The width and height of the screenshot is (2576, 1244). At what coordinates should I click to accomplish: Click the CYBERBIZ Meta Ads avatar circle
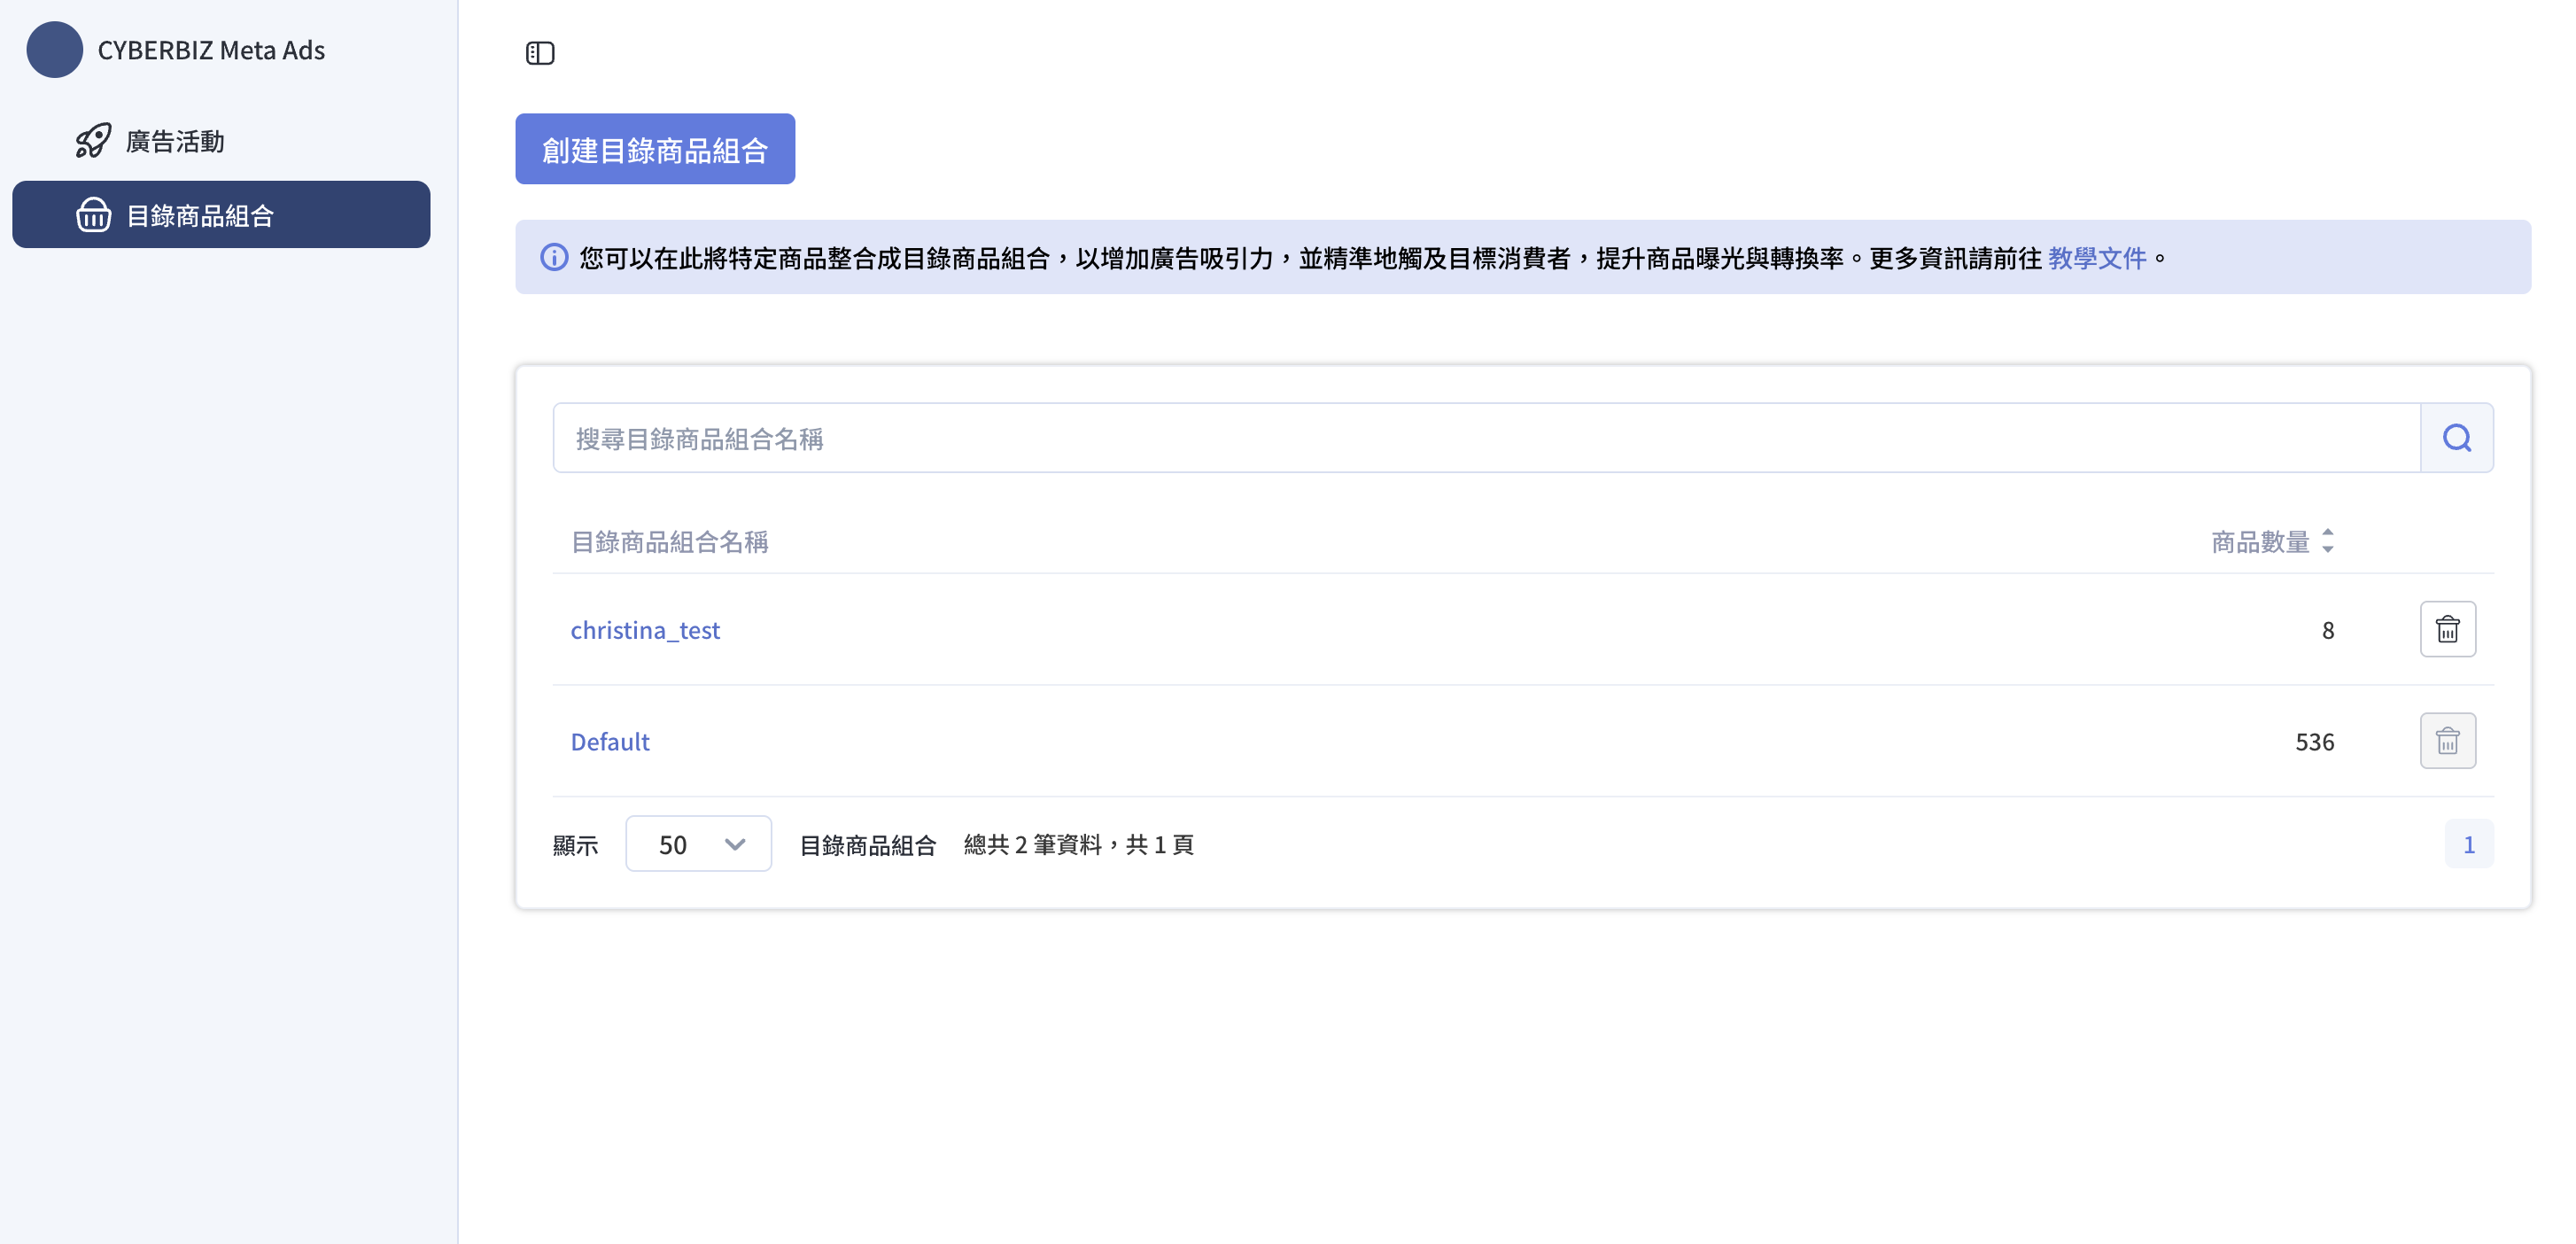coord(54,50)
